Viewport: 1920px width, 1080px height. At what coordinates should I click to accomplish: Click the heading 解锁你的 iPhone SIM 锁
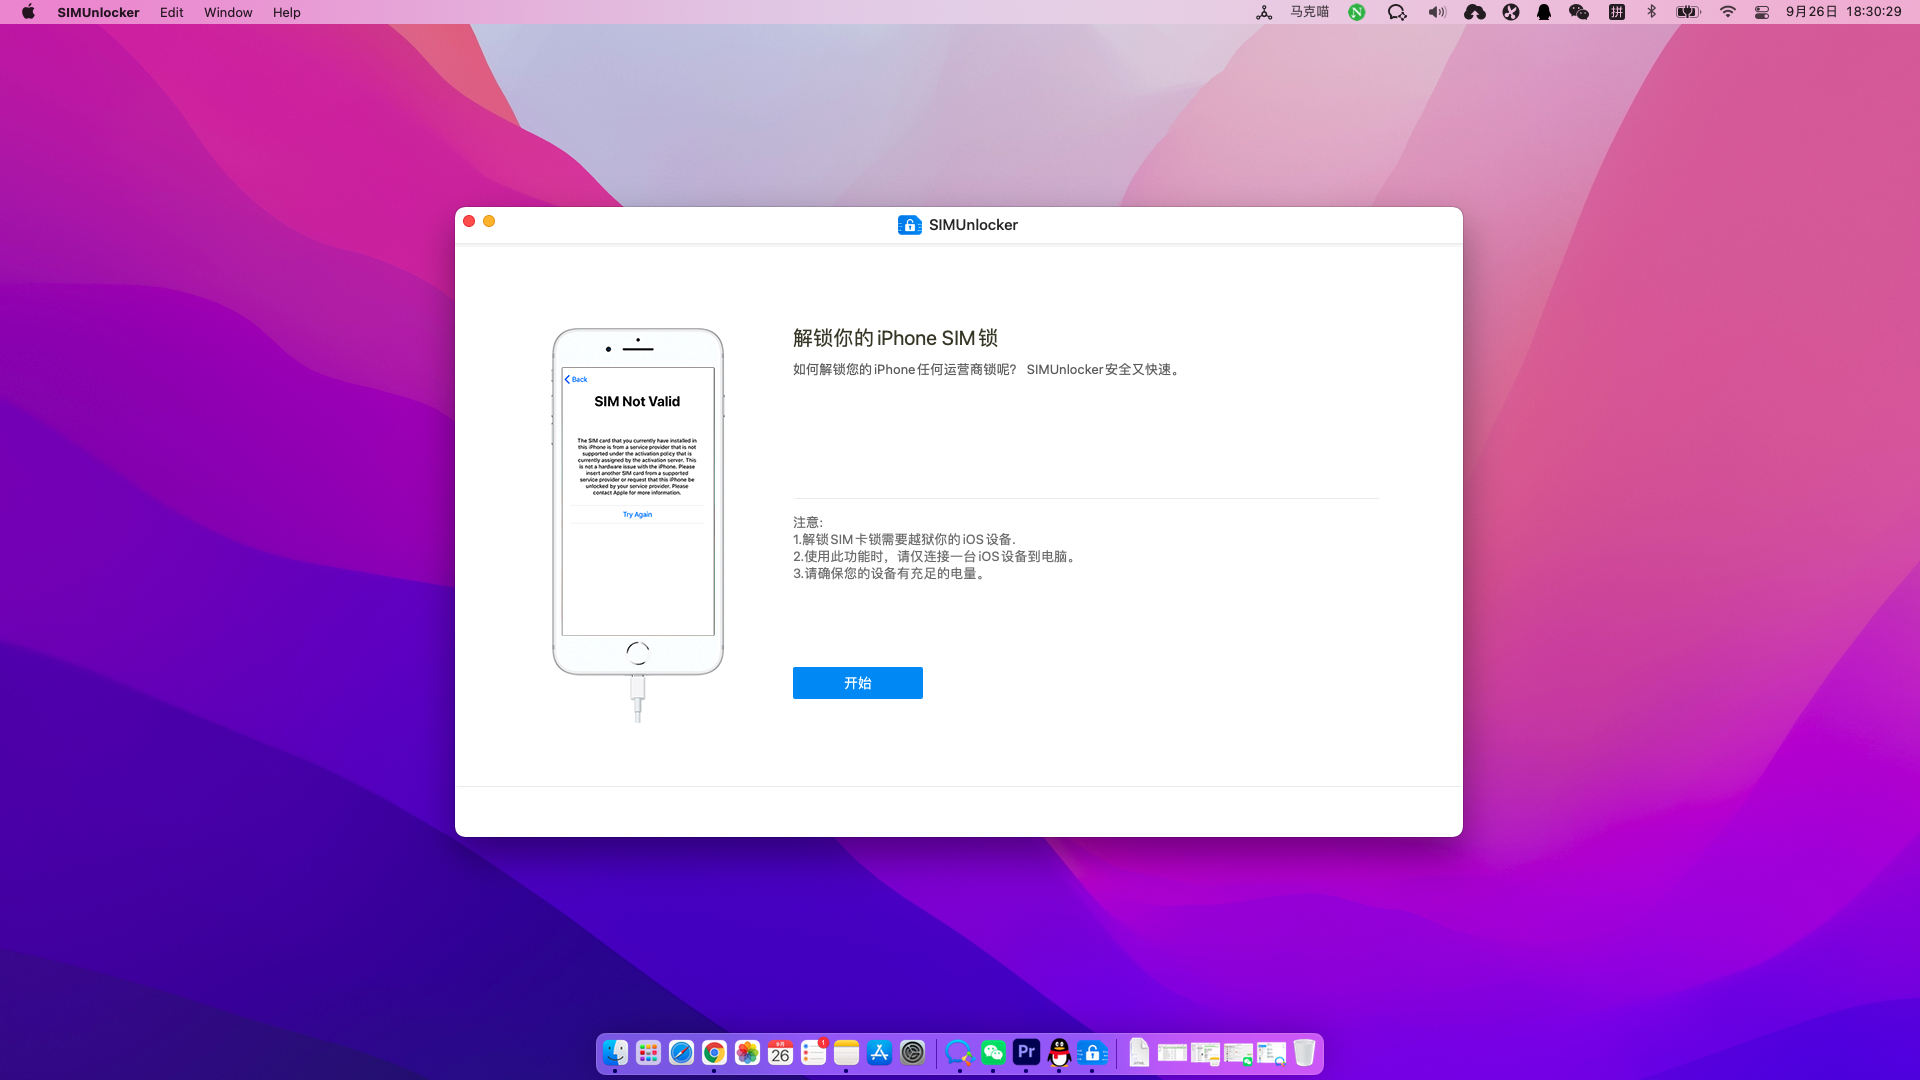[895, 338]
